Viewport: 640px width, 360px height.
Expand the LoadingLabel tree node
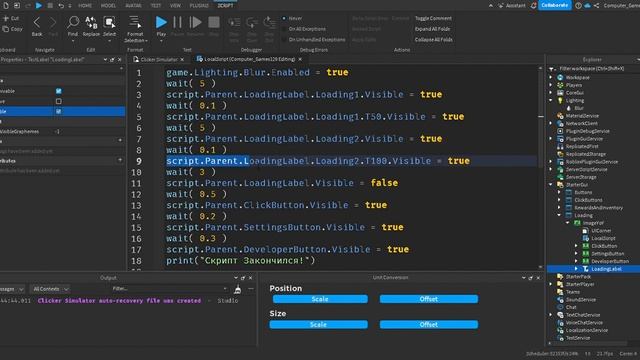tap(576, 269)
